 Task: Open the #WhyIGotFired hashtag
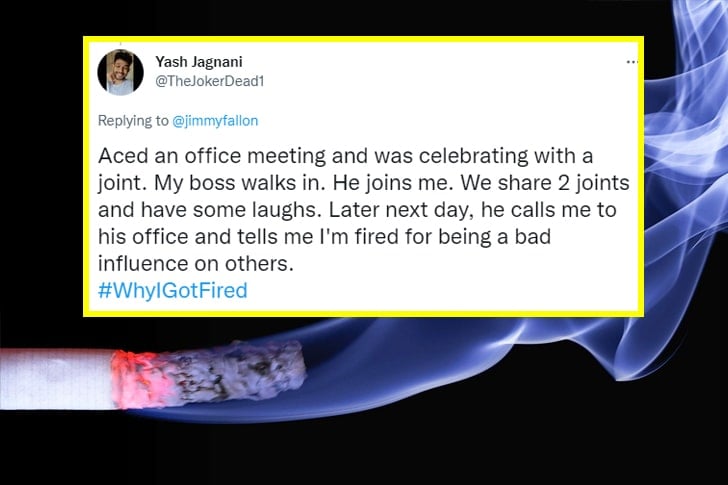click(172, 291)
